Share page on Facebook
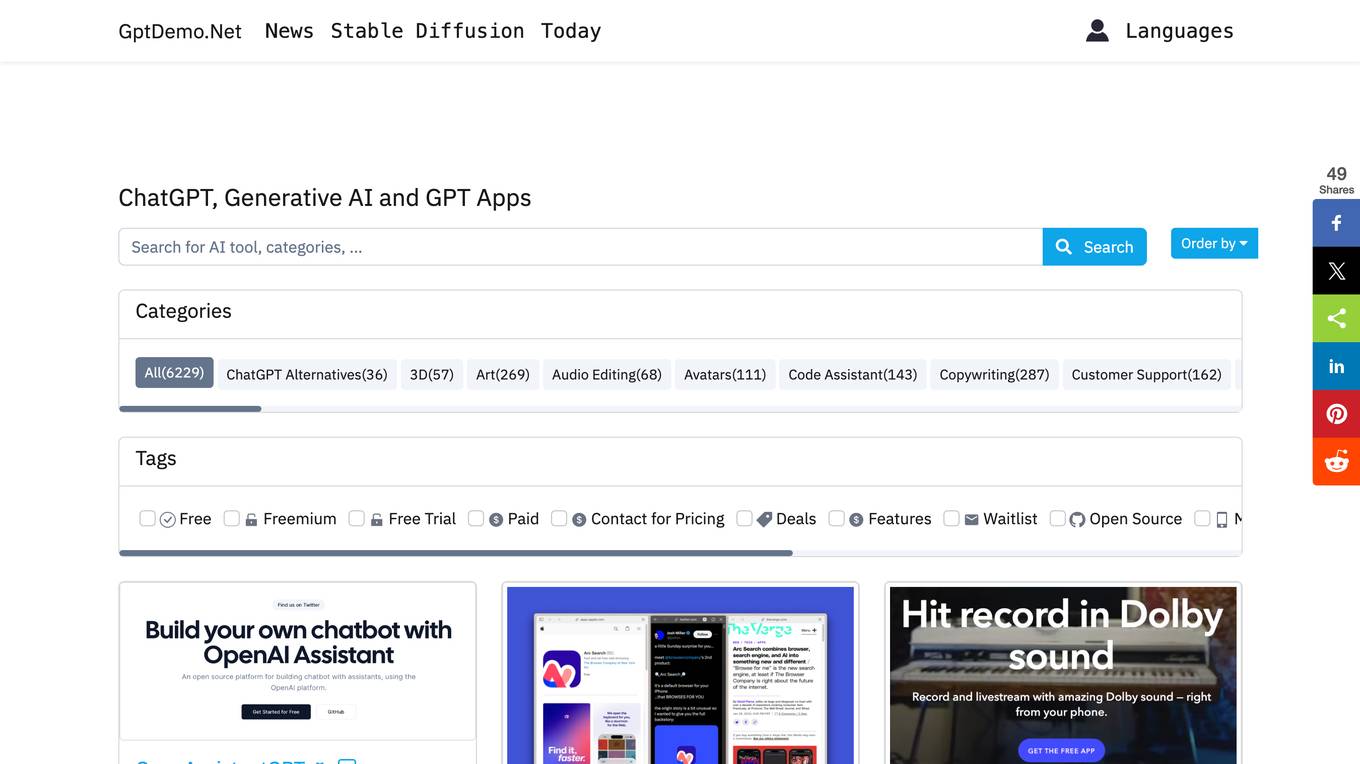The image size is (1360, 764). 1336,223
